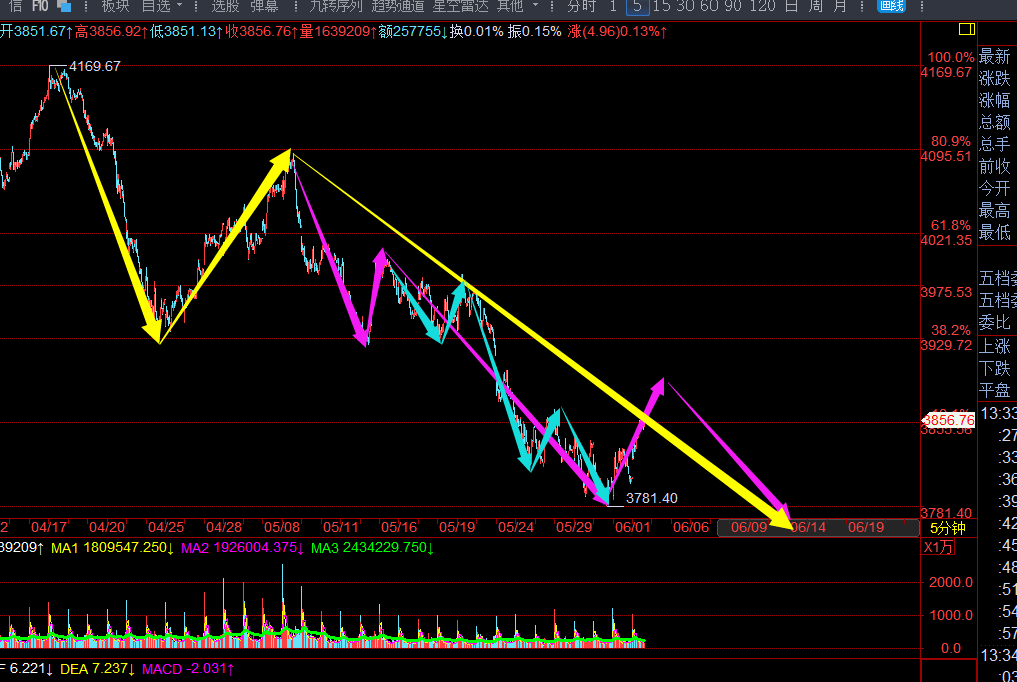Expand the 其他 dropdown arrow
This screenshot has height=682, width=1017.
click(x=535, y=6)
